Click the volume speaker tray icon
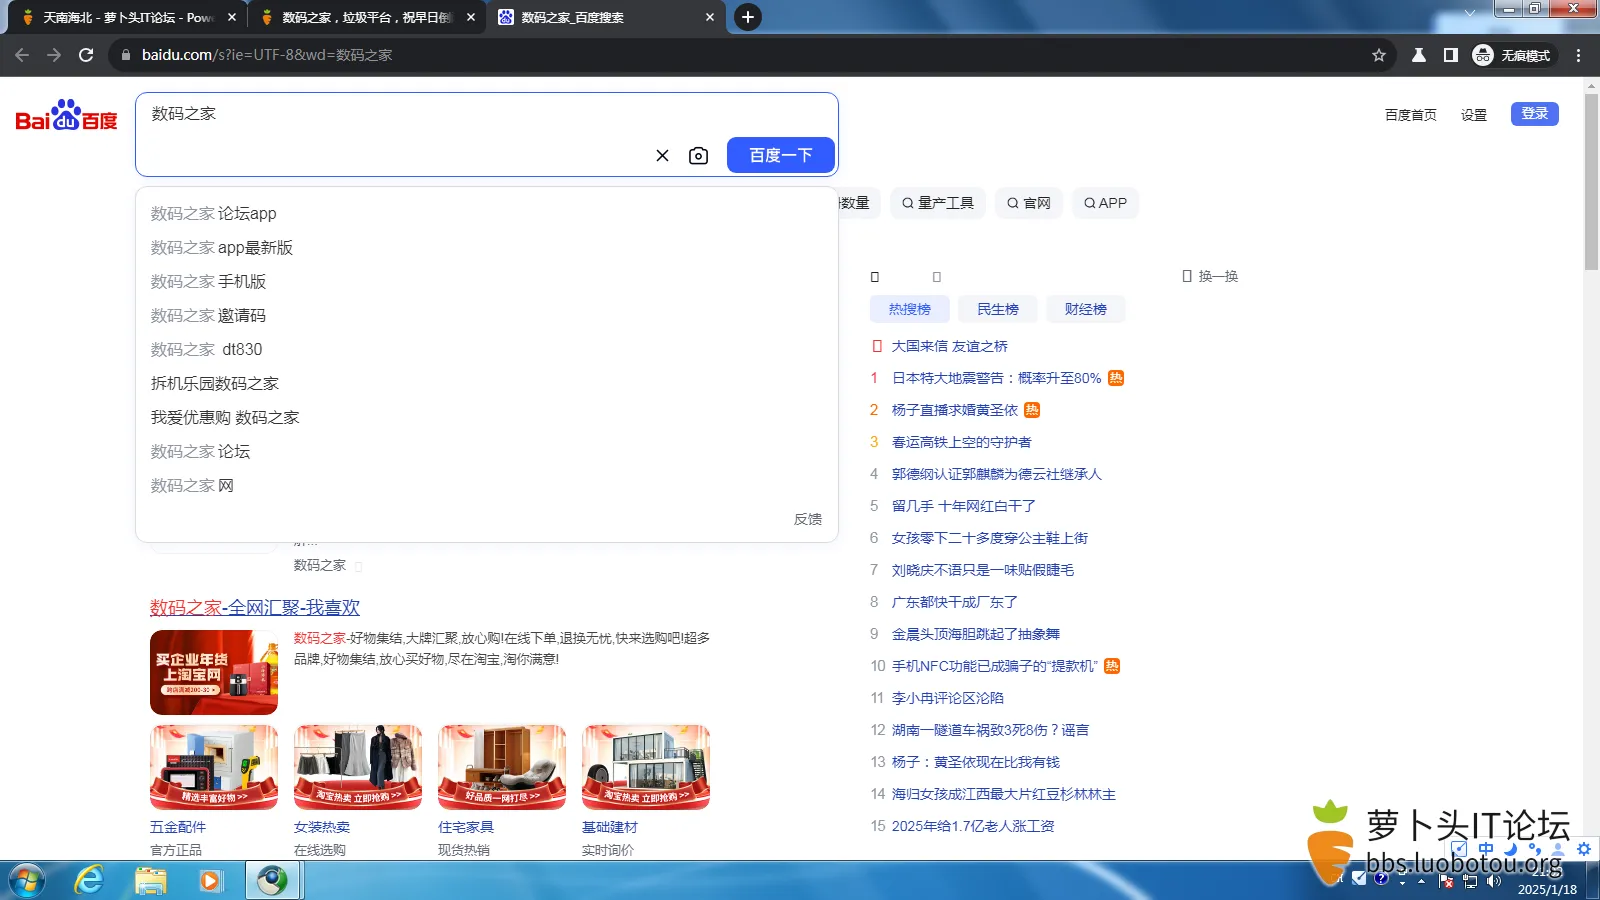 (x=1494, y=881)
